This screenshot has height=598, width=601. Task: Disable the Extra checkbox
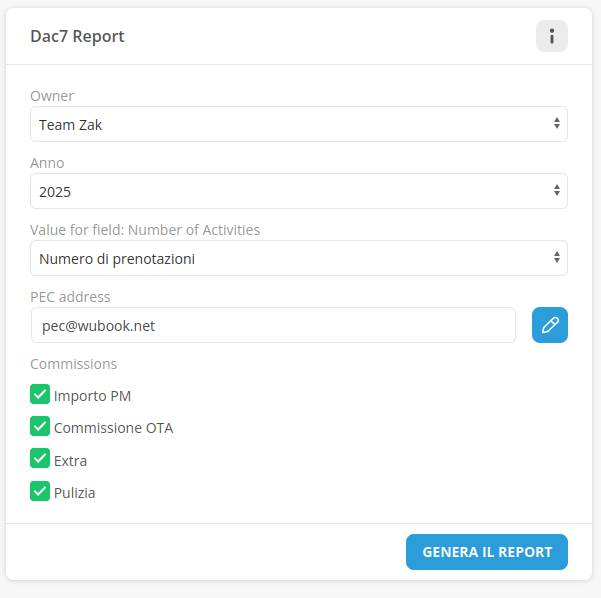point(40,459)
